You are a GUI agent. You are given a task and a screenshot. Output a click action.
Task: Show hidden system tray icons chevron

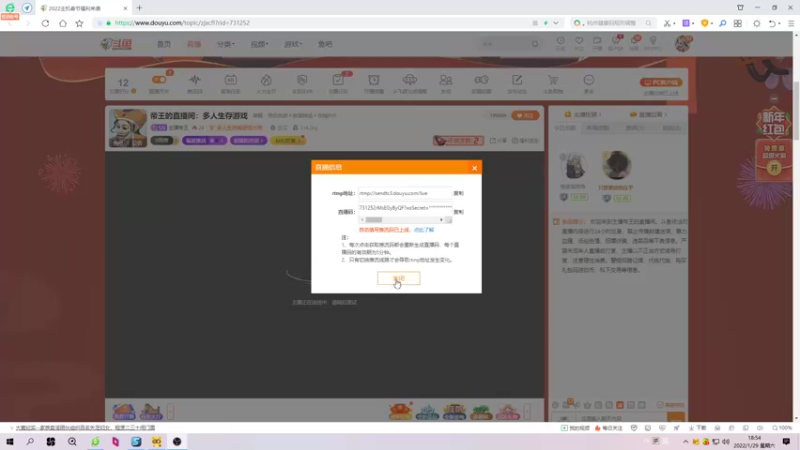(x=685, y=442)
